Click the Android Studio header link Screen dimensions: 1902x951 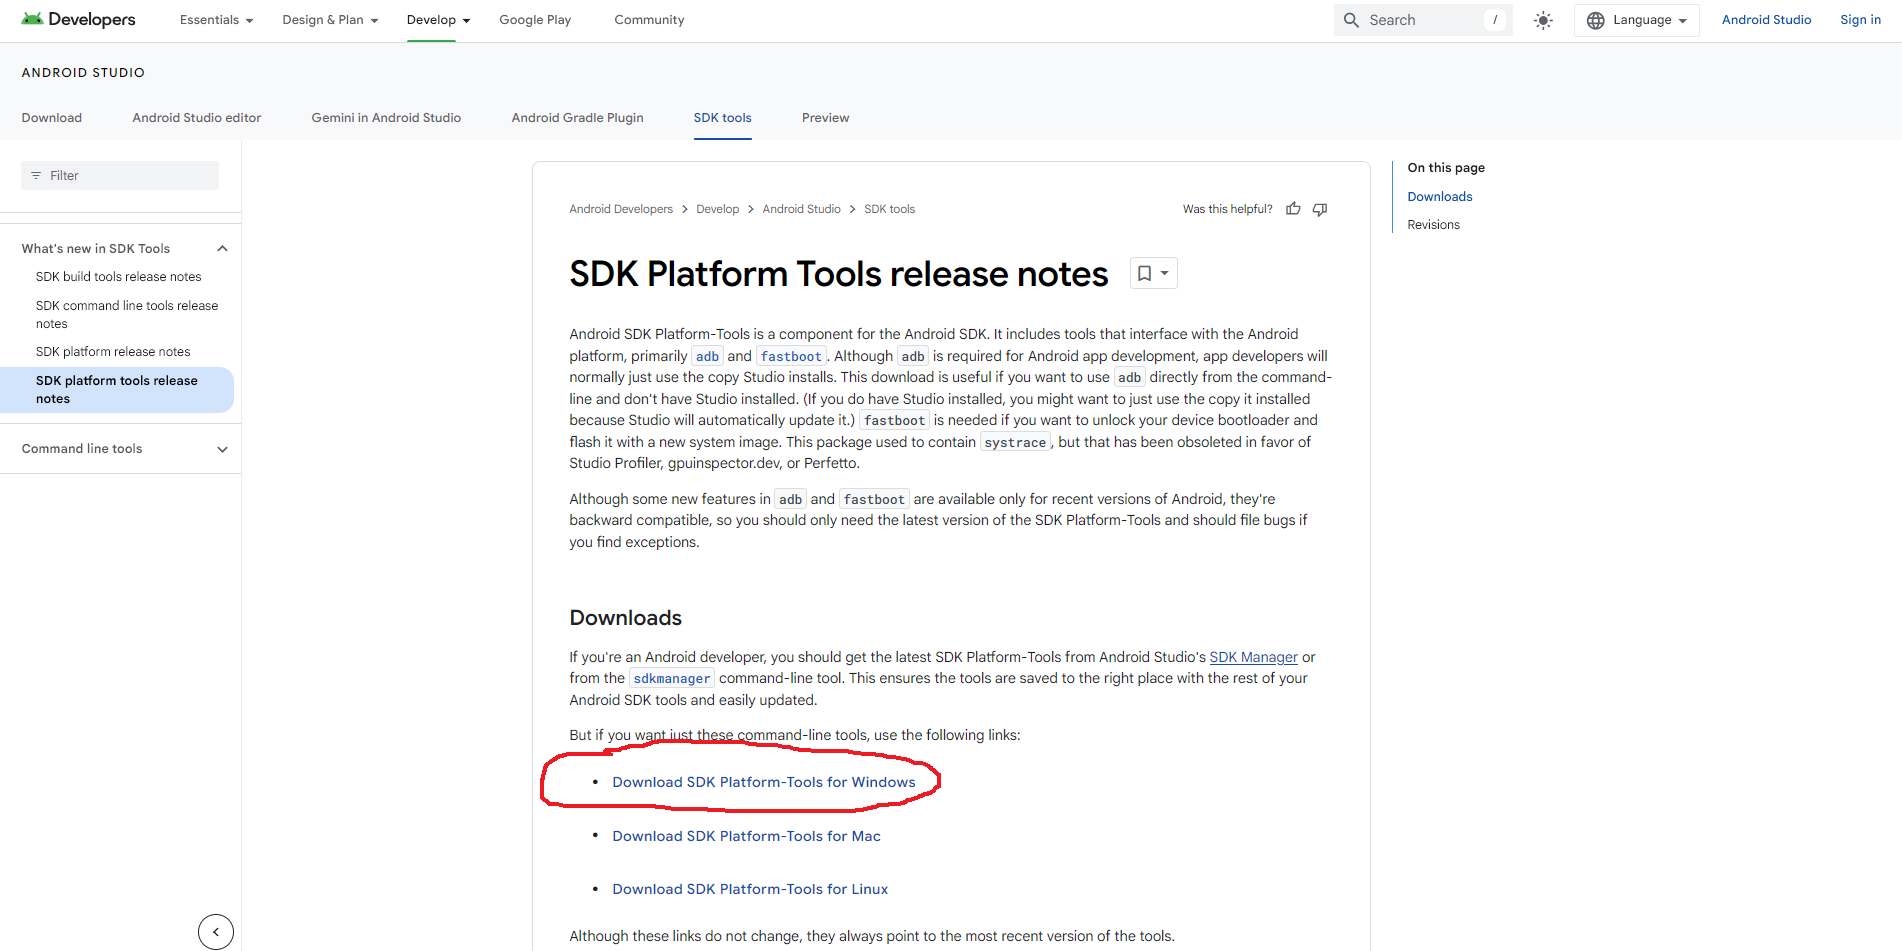(1766, 20)
